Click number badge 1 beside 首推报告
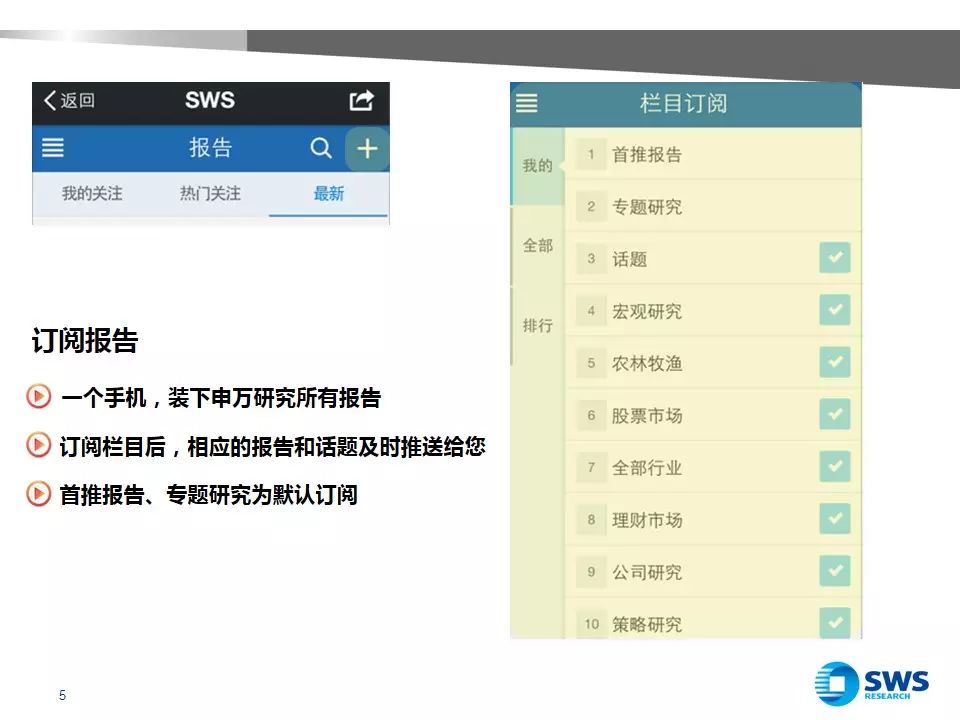The height and width of the screenshot is (720, 960). [x=591, y=154]
